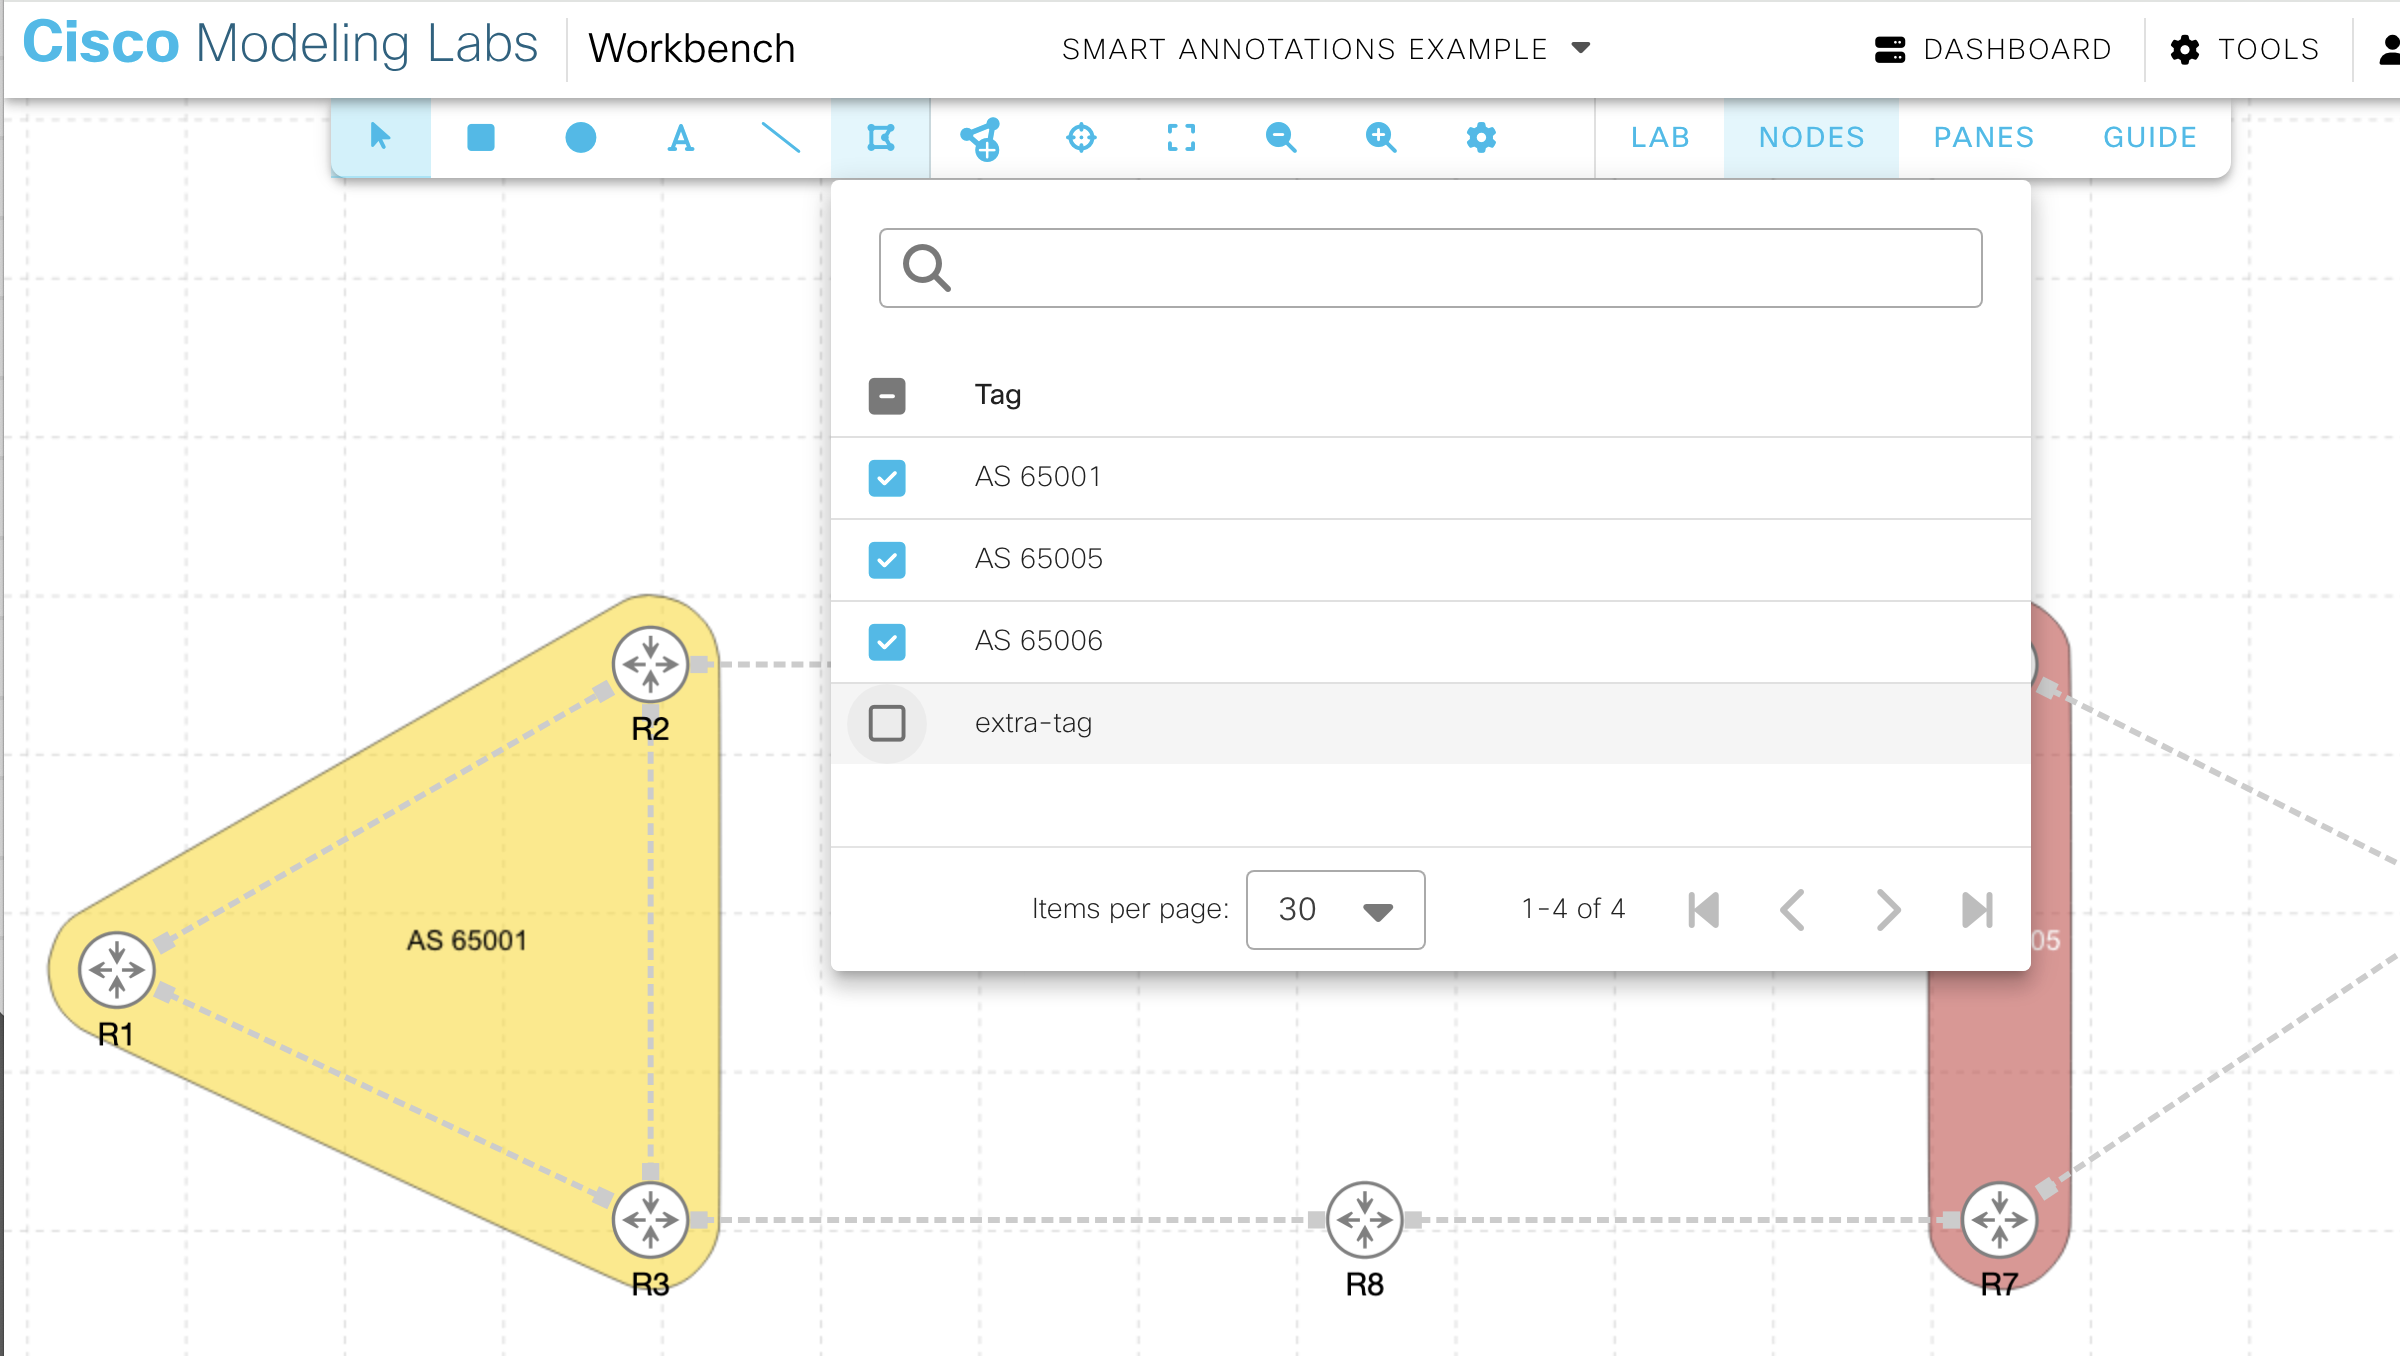Image resolution: width=2400 pixels, height=1356 pixels.
Task: Select the text annotation tool
Action: (680, 138)
